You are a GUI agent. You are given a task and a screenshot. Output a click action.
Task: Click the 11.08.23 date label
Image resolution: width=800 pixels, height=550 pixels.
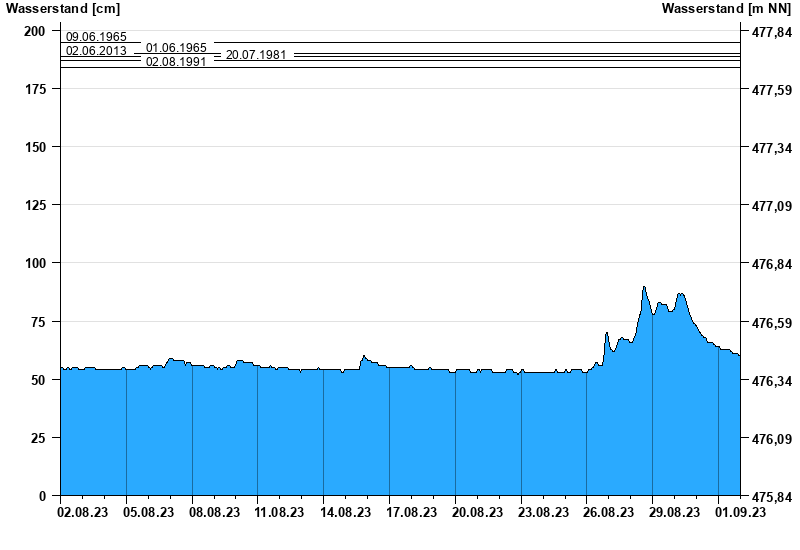pyautogui.click(x=279, y=512)
